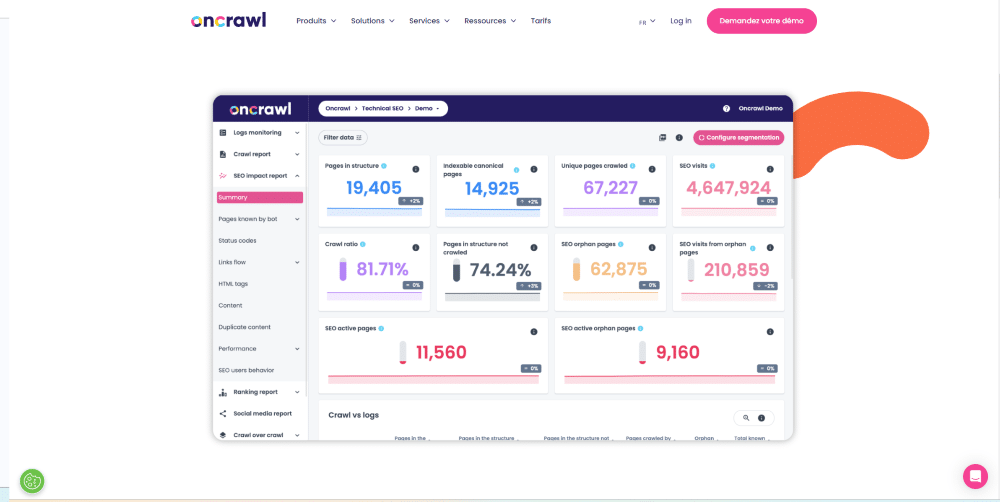This screenshot has height=502, width=1000.
Task: Collapse the SEO impact report section
Action: [x=260, y=176]
